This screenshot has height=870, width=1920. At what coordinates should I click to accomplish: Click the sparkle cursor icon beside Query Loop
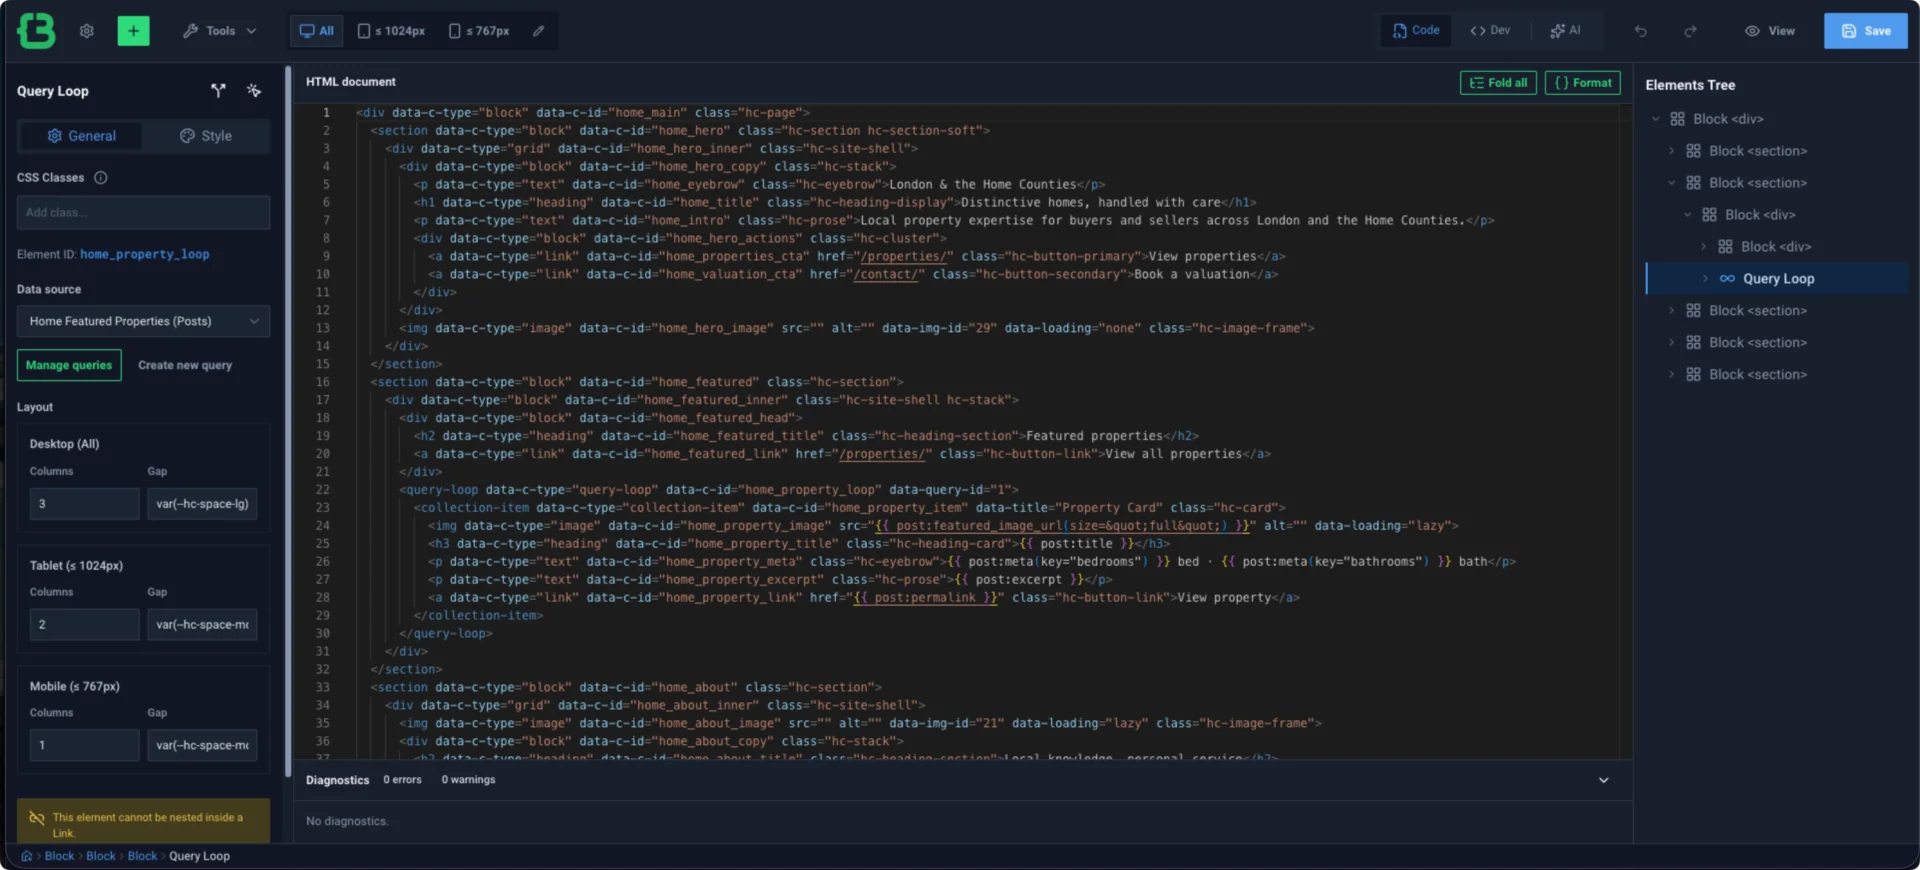point(254,91)
